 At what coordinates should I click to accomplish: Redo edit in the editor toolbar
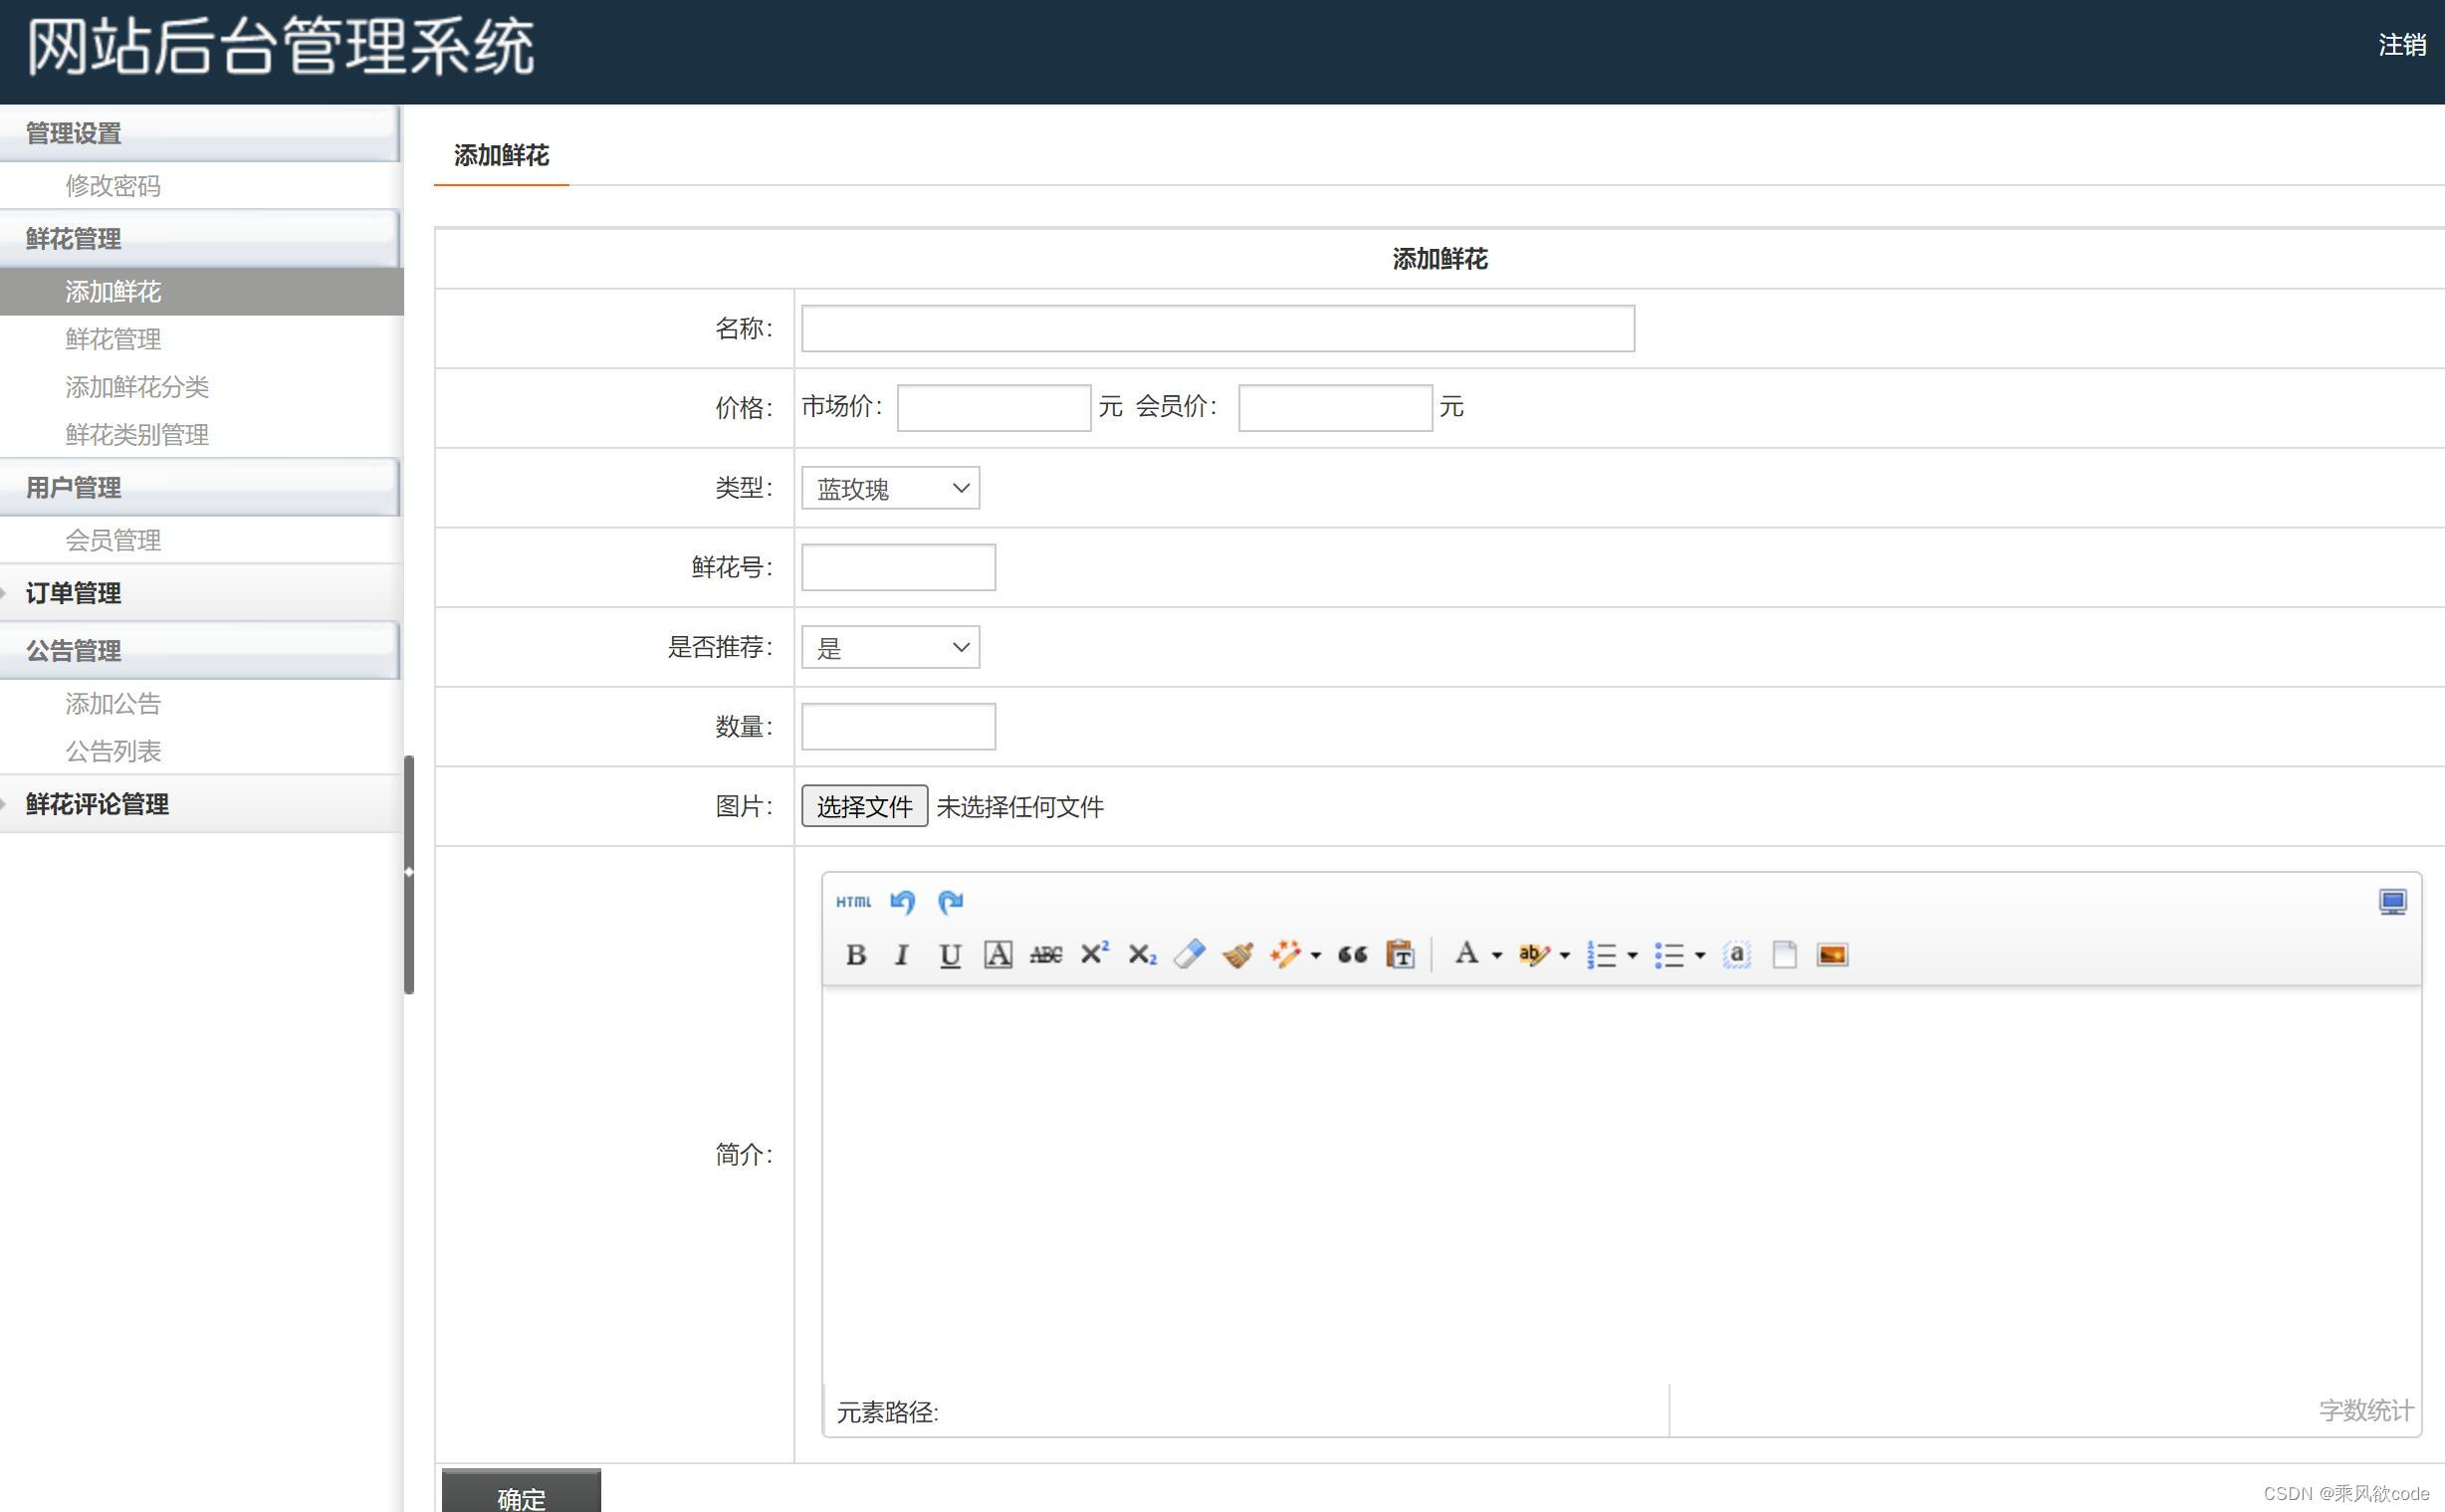(949, 901)
